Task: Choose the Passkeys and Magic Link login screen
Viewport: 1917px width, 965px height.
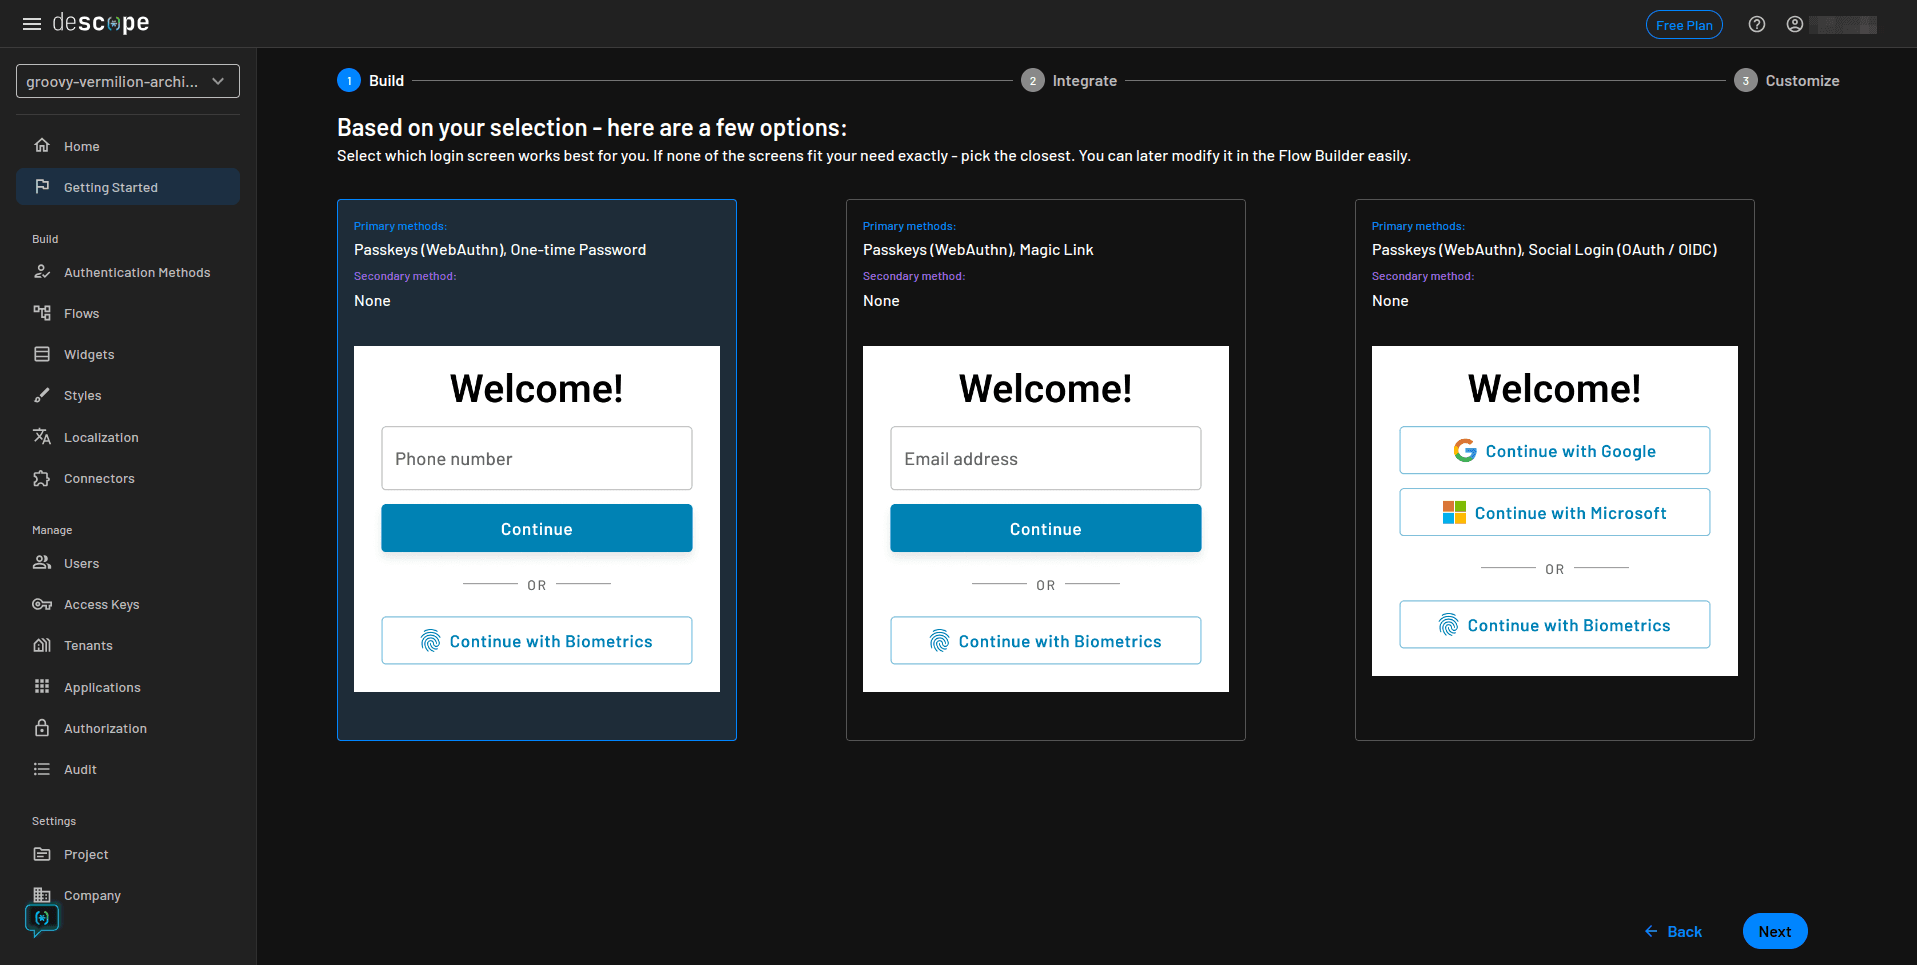Action: 1045,469
